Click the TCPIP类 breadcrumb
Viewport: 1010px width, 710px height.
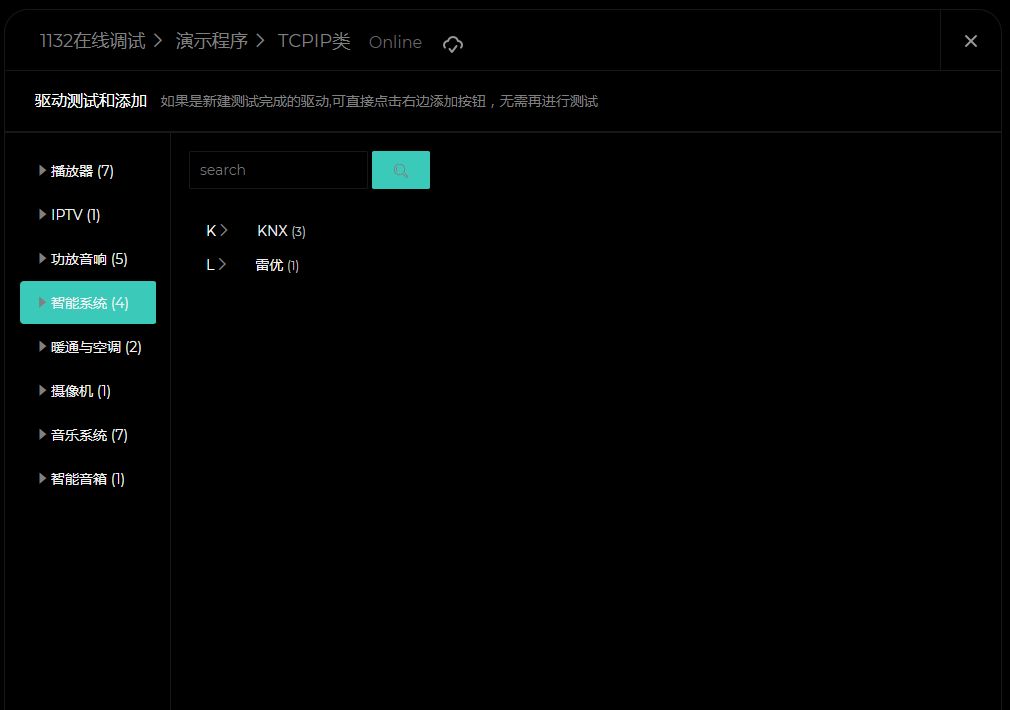pyautogui.click(x=314, y=41)
